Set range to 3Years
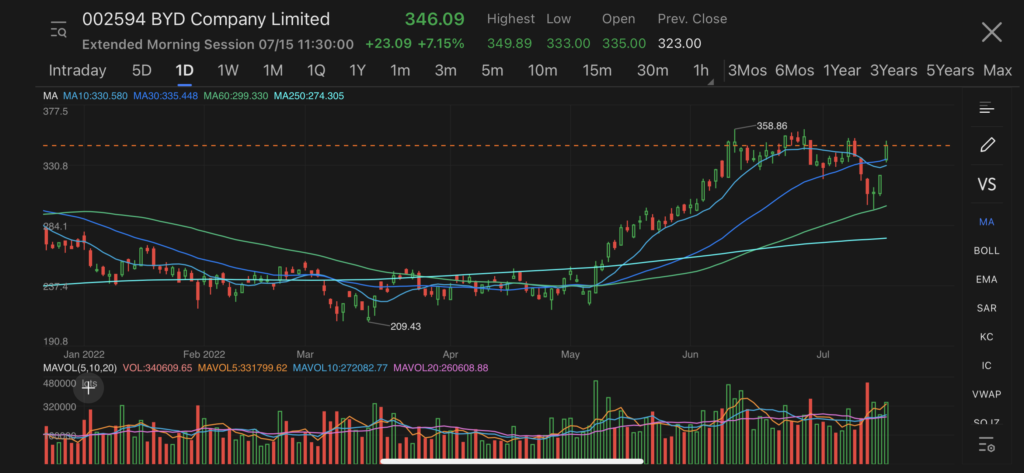This screenshot has height=473, width=1024. (x=893, y=71)
